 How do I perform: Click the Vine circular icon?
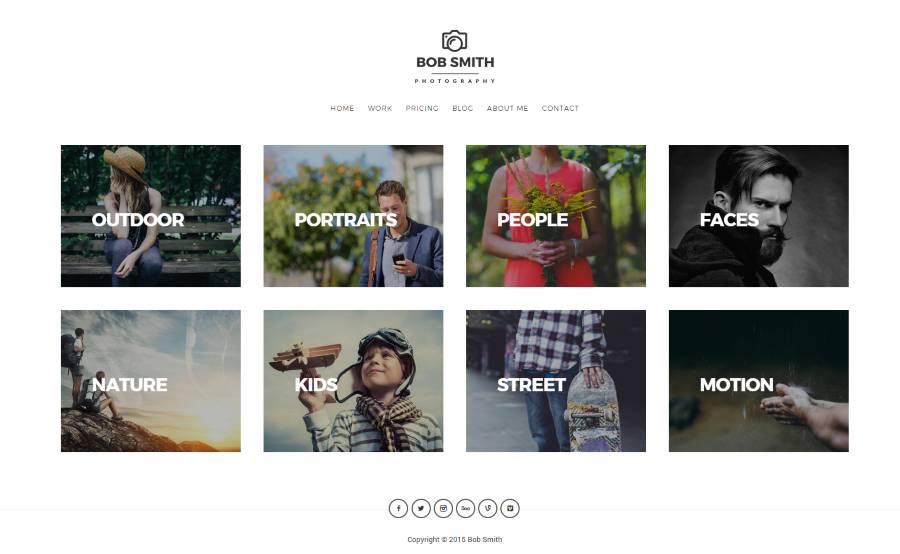tap(488, 509)
